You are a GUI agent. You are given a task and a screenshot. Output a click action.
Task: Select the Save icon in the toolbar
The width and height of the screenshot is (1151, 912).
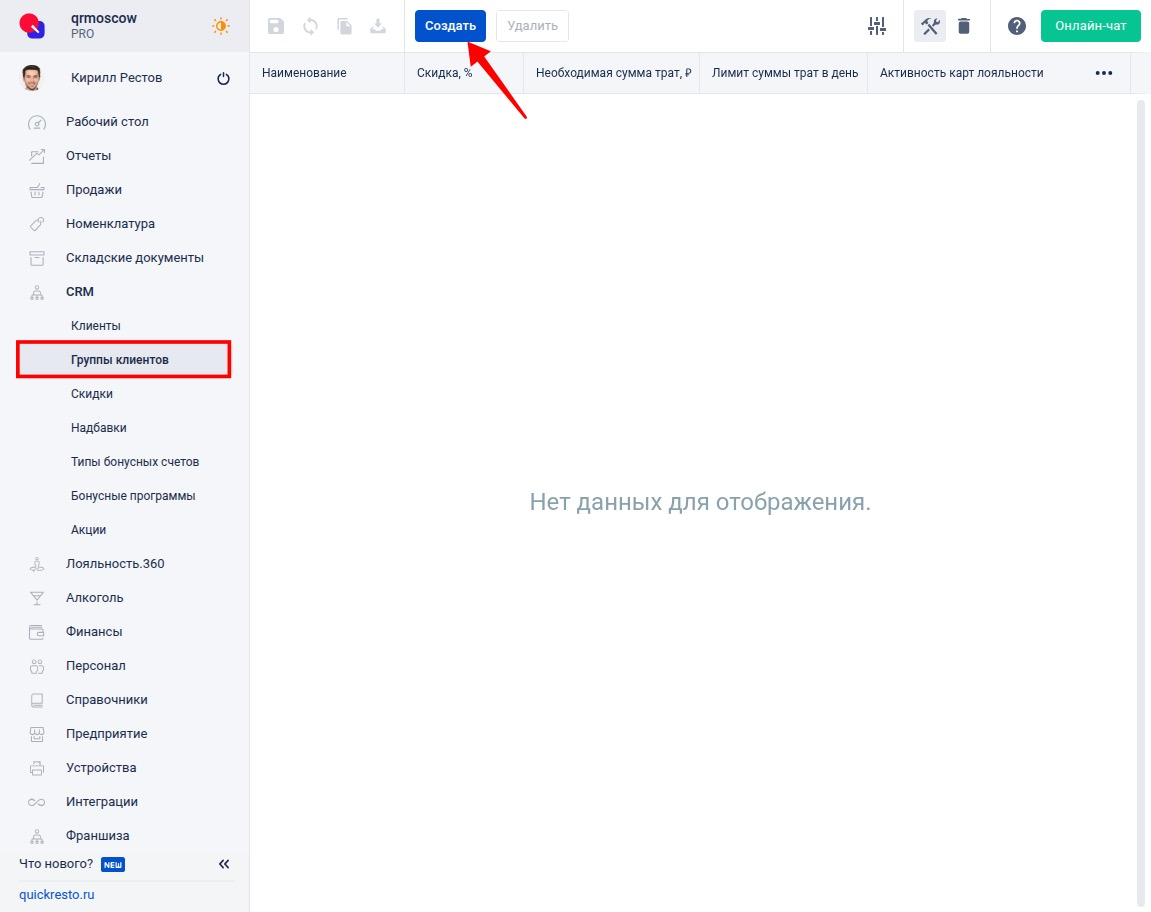coord(276,26)
